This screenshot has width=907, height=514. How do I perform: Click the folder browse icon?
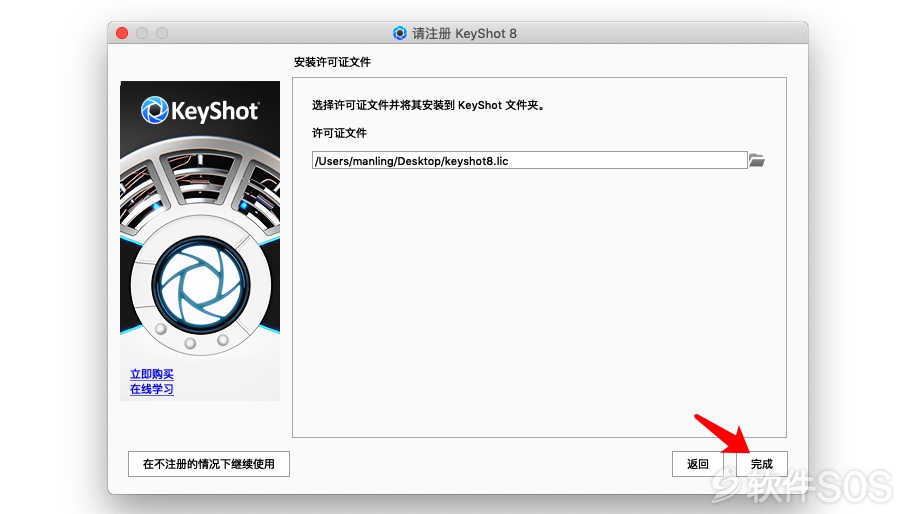click(x=757, y=160)
